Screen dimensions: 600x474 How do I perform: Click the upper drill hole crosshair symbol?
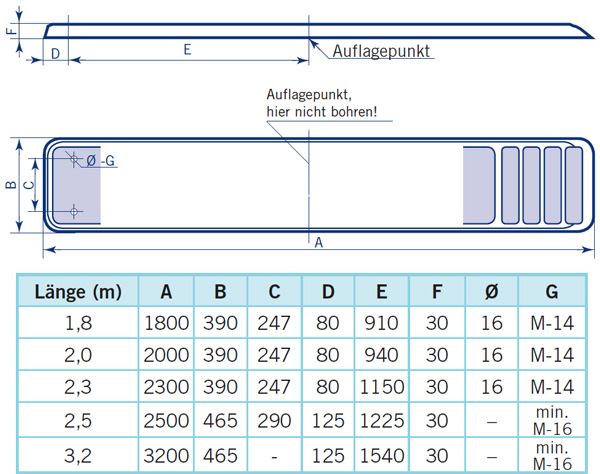[x=74, y=160]
